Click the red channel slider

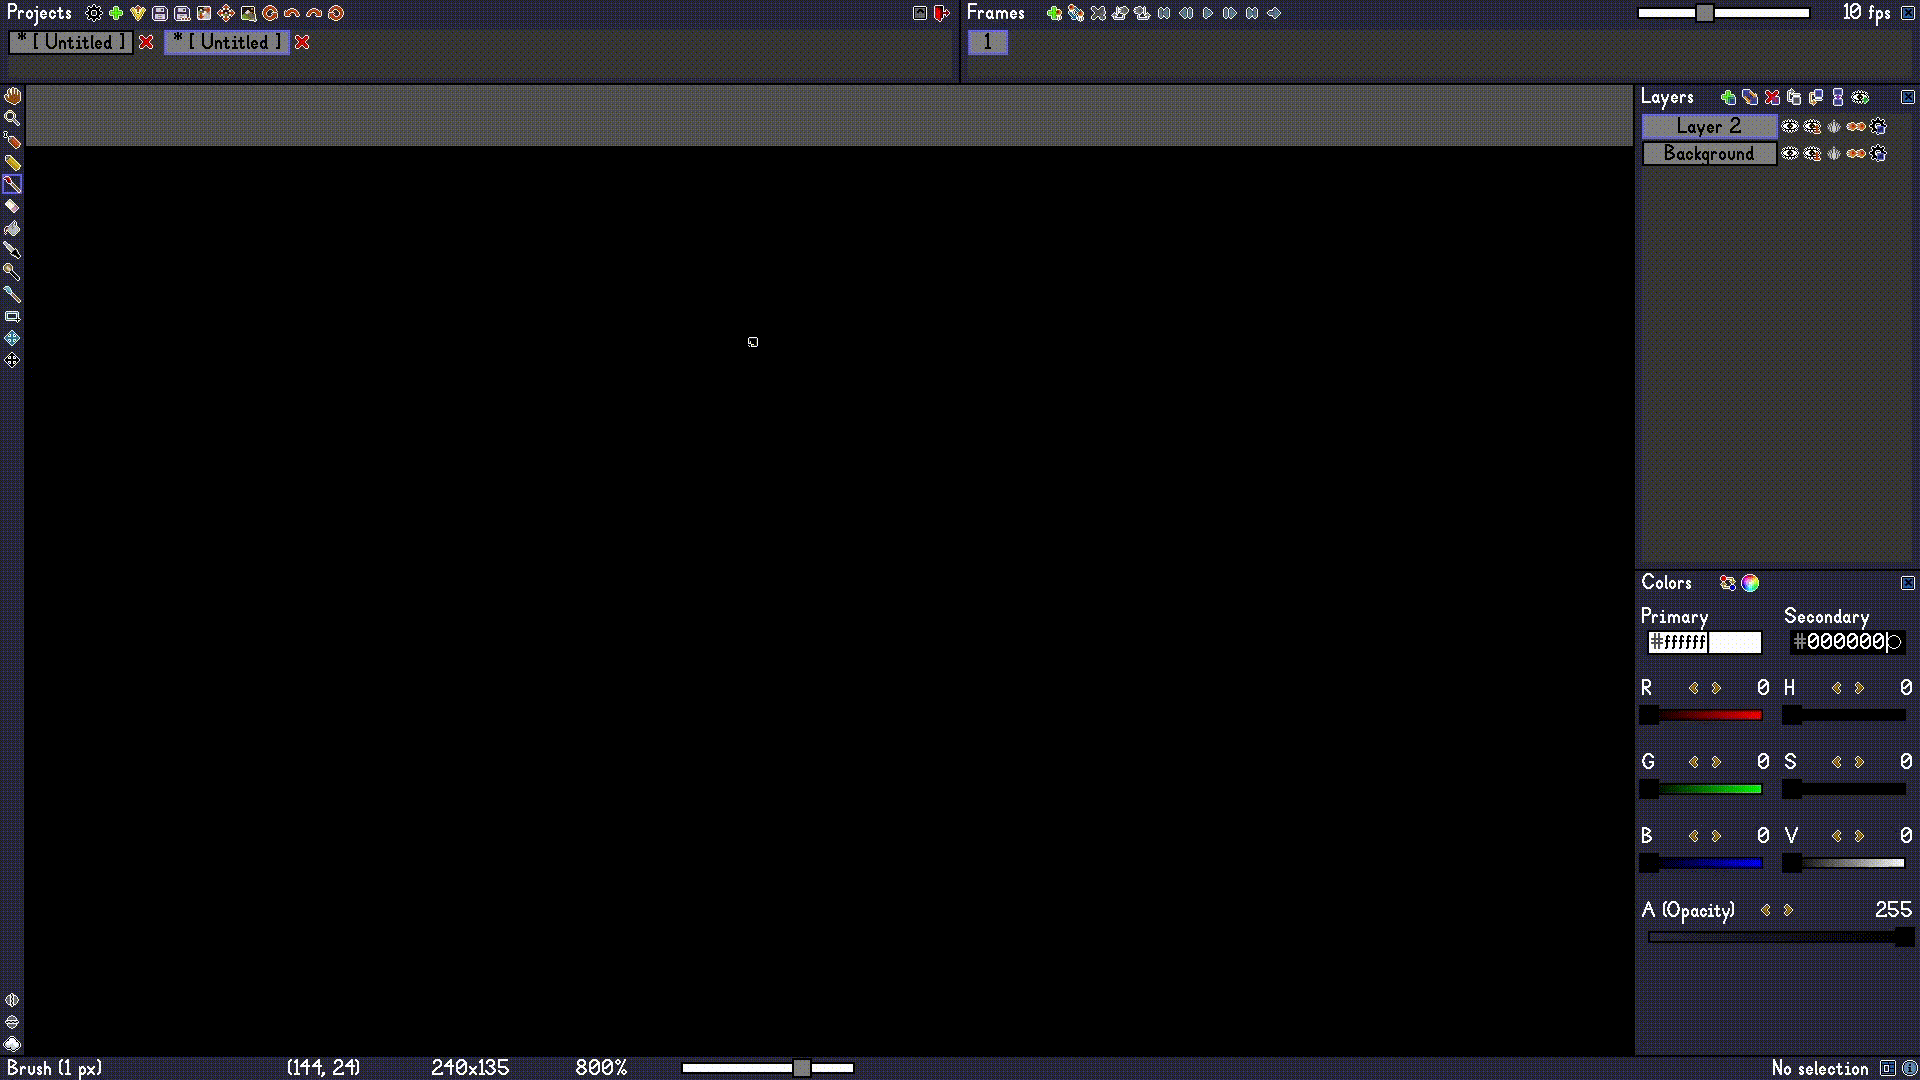tap(1705, 715)
